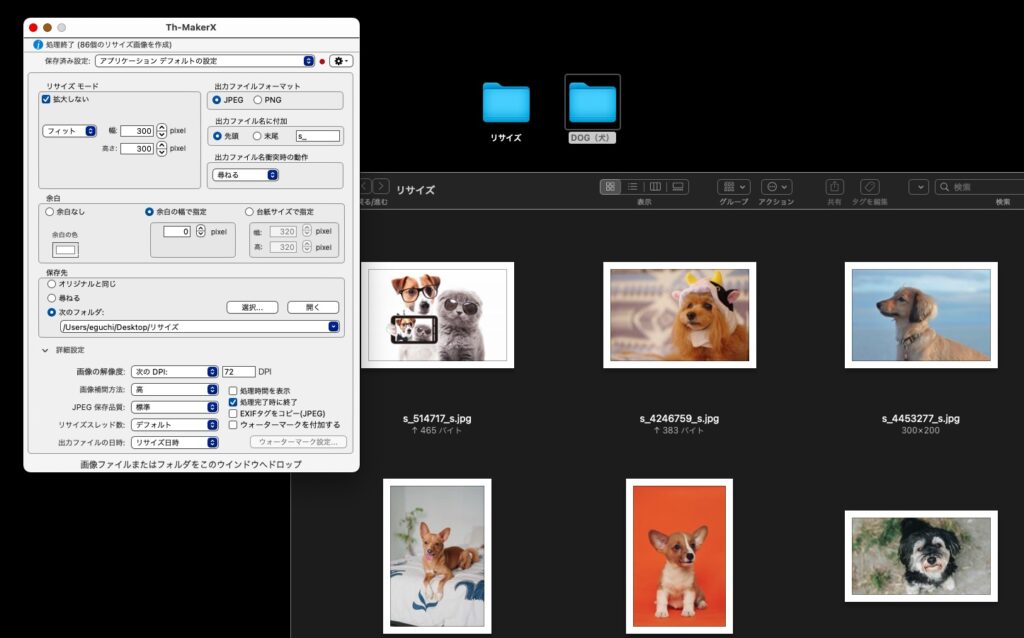
Task: Open the 保存済み設定 preset dropdown
Action: click(205, 61)
